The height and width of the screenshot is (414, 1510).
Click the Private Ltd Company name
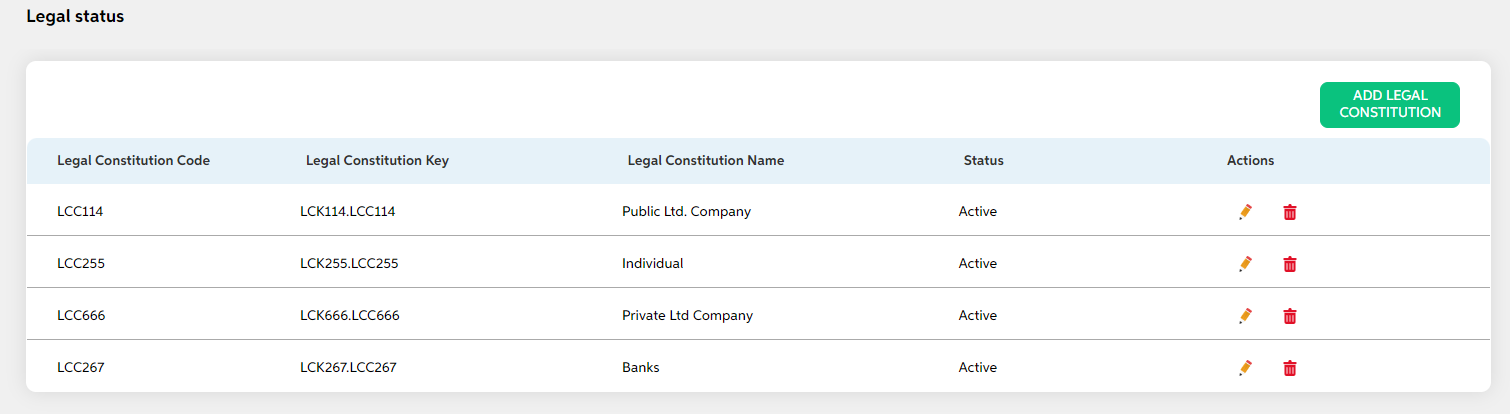(x=687, y=316)
